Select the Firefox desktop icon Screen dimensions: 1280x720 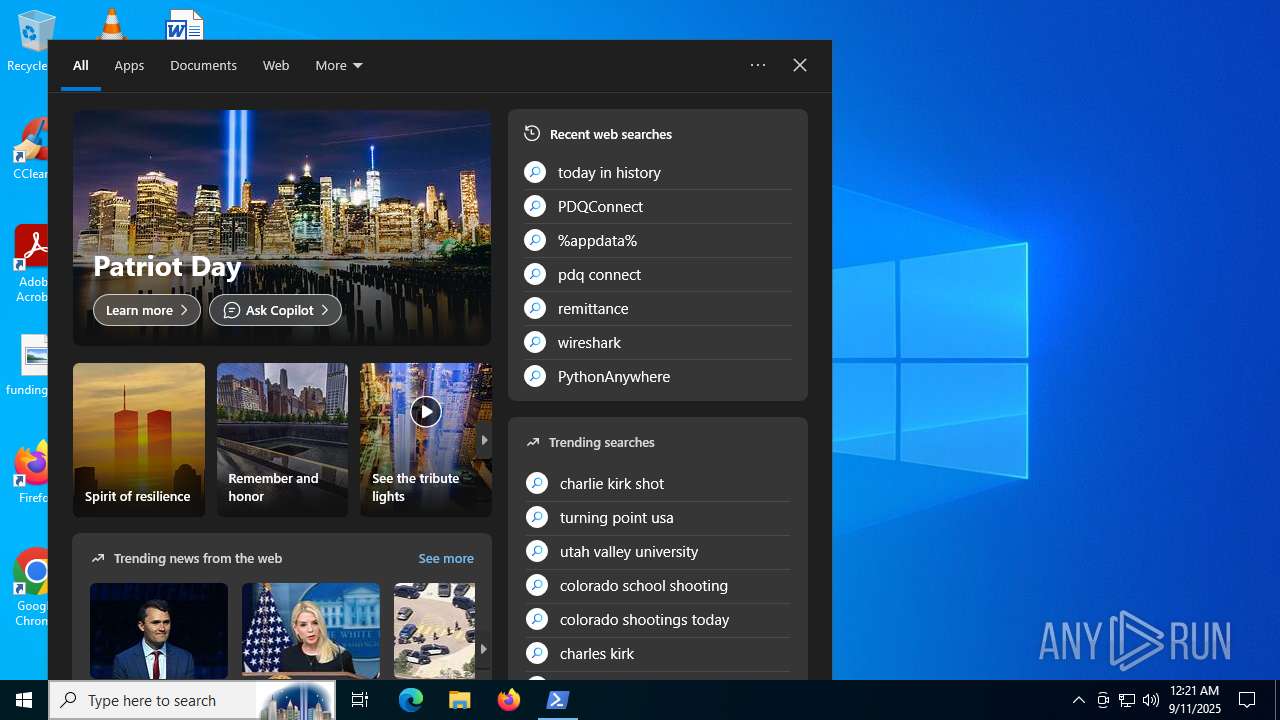(32, 472)
